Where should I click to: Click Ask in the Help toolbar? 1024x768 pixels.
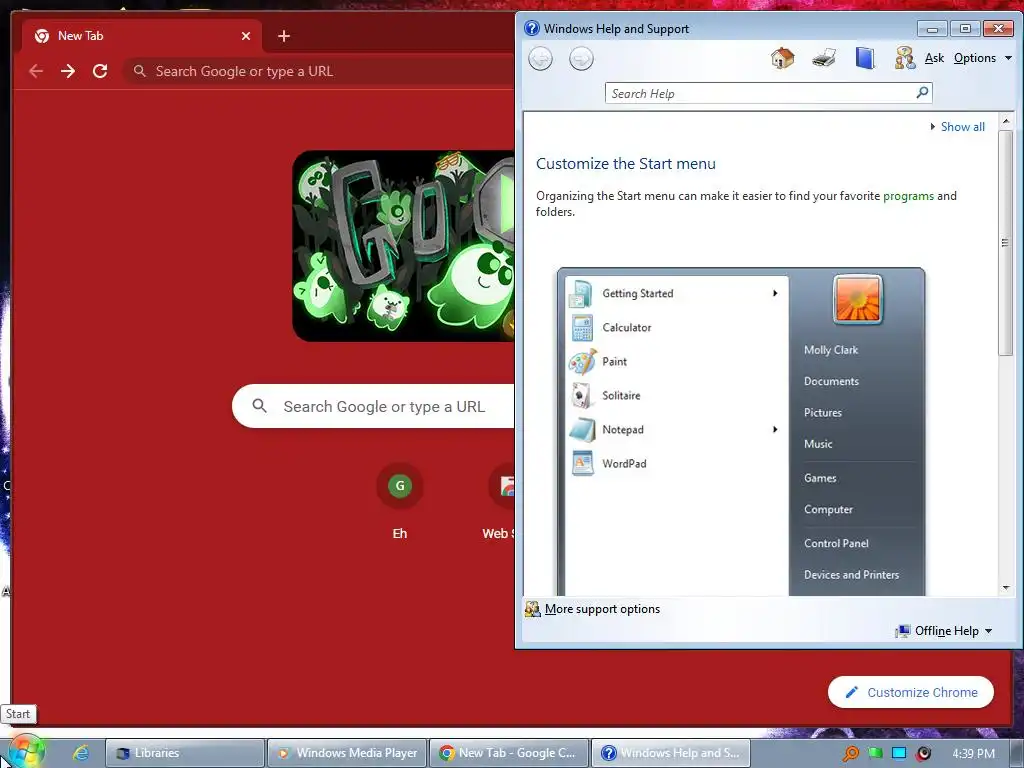click(934, 57)
